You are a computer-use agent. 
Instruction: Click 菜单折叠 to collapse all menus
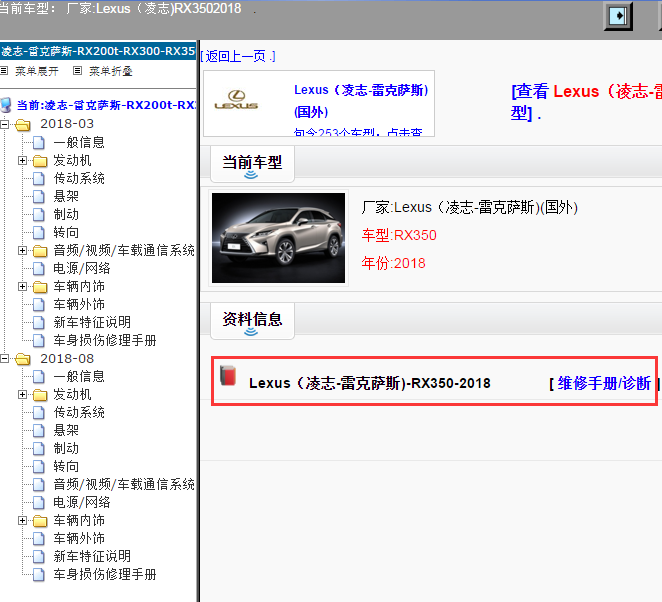tap(110, 71)
